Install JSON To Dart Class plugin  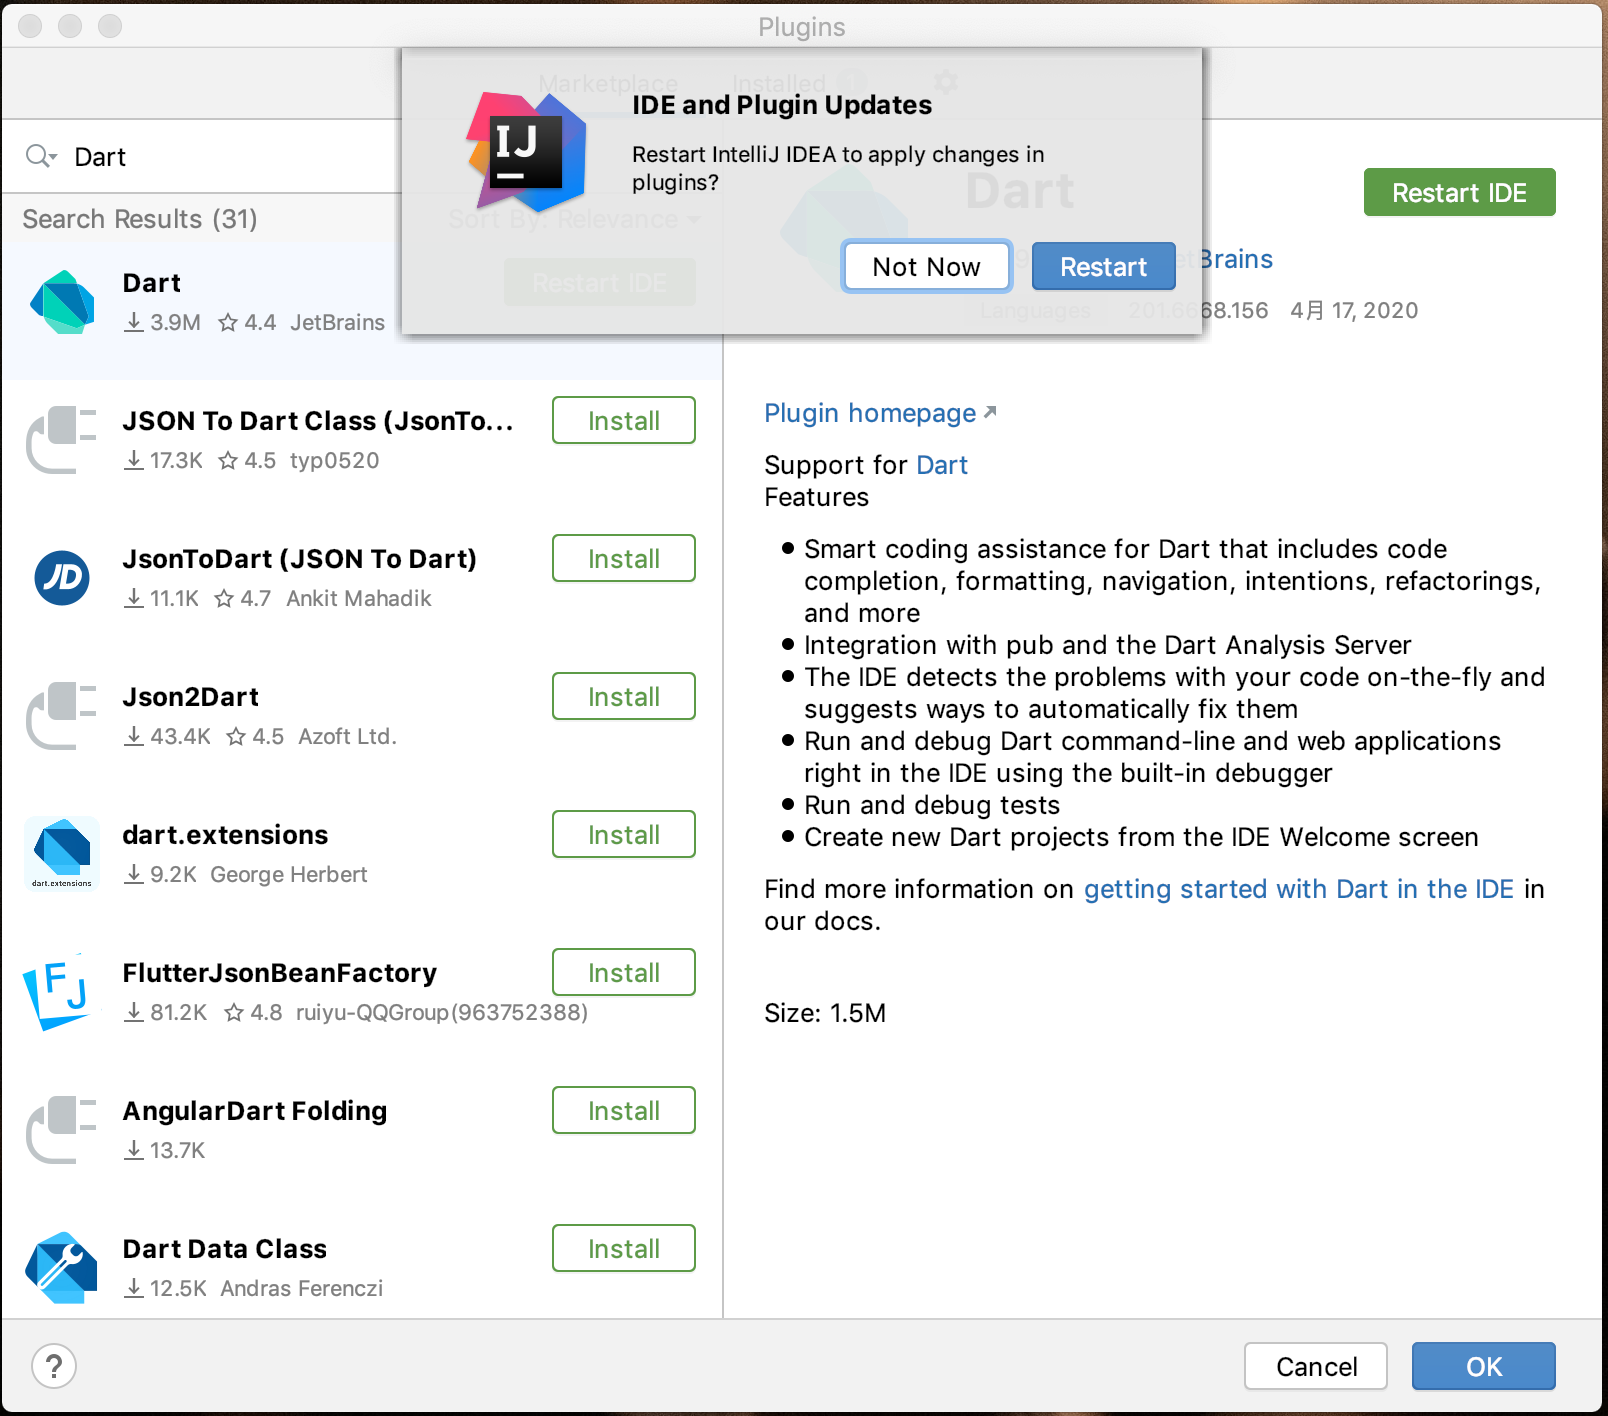624,420
